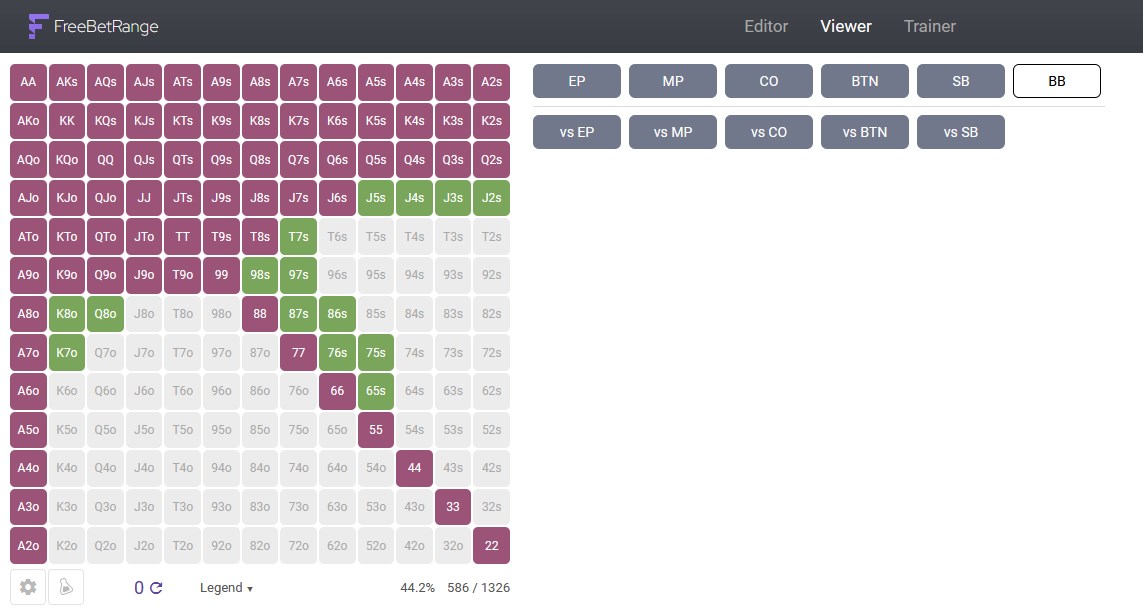The width and height of the screenshot is (1143, 611).
Task: Click the reset counter refresh icon
Action: (x=156, y=588)
